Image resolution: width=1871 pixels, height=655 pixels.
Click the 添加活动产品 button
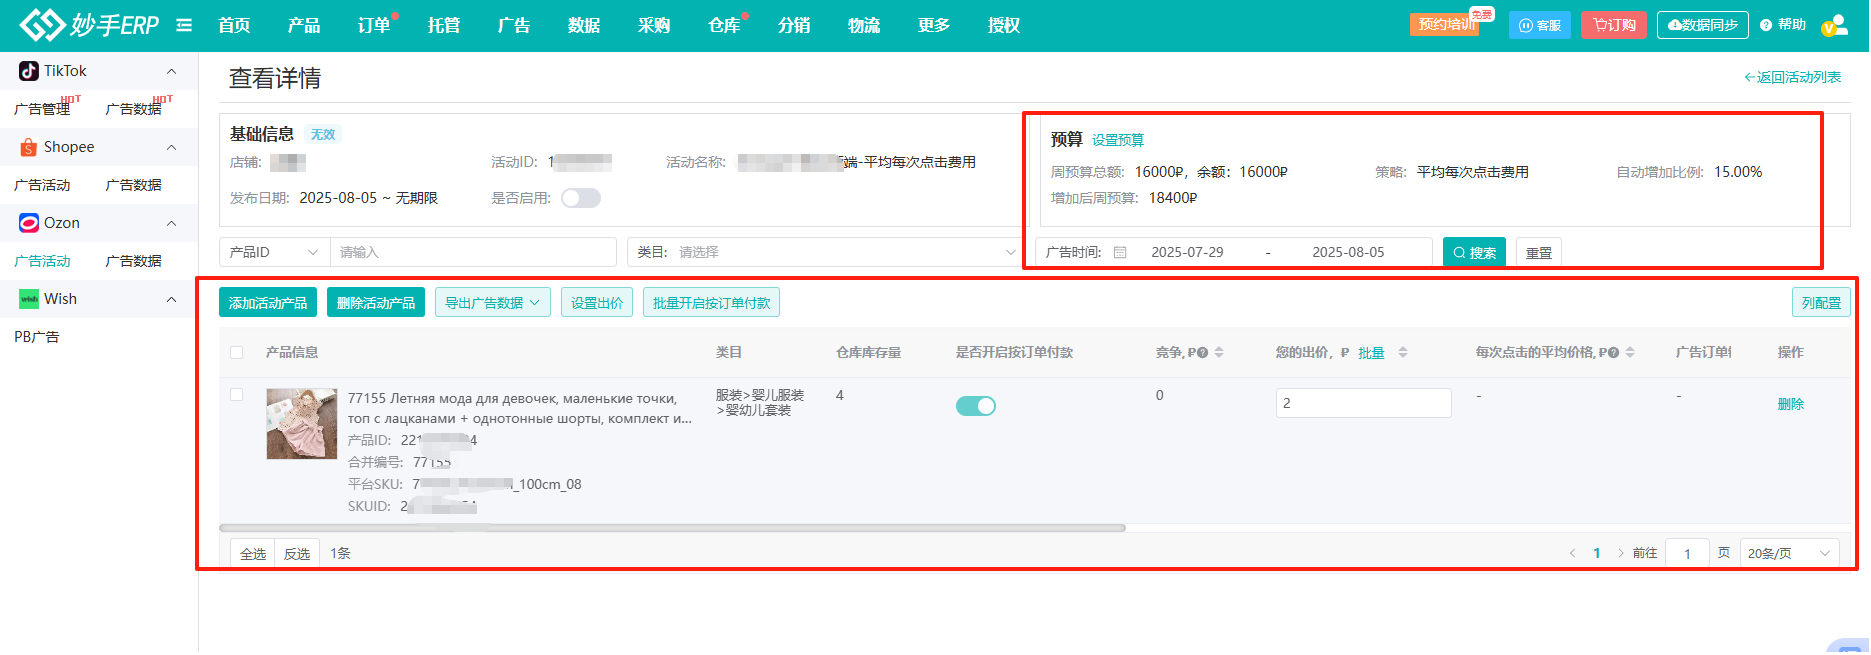pos(268,303)
